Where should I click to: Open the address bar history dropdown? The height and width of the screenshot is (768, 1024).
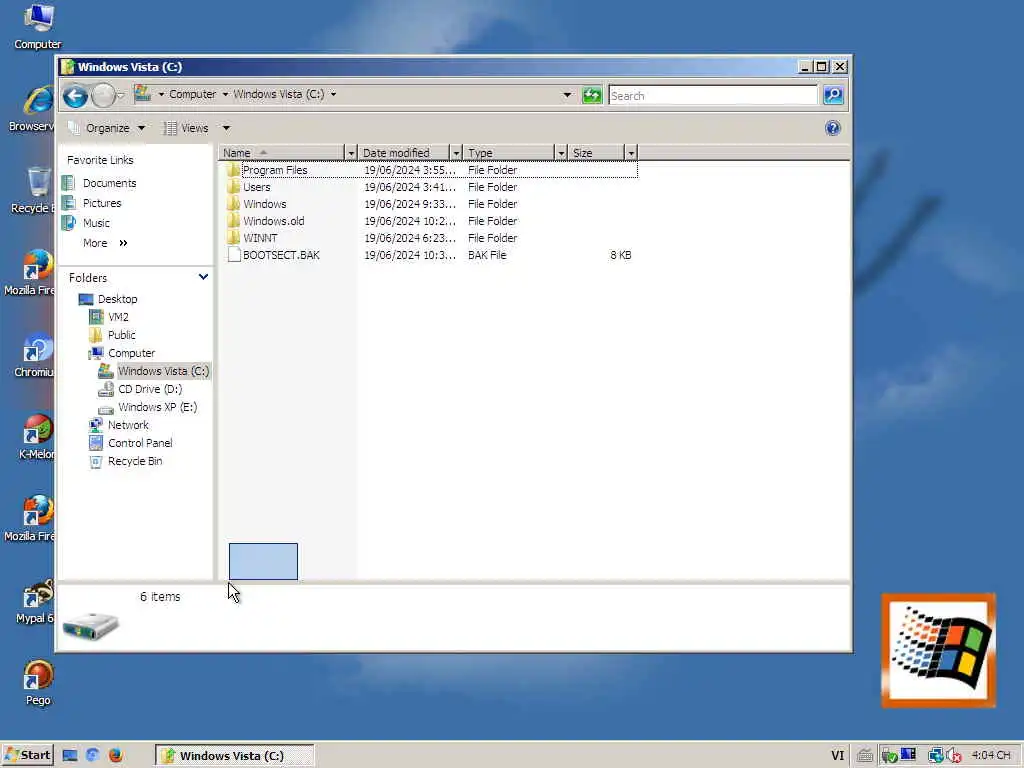pyautogui.click(x=567, y=95)
